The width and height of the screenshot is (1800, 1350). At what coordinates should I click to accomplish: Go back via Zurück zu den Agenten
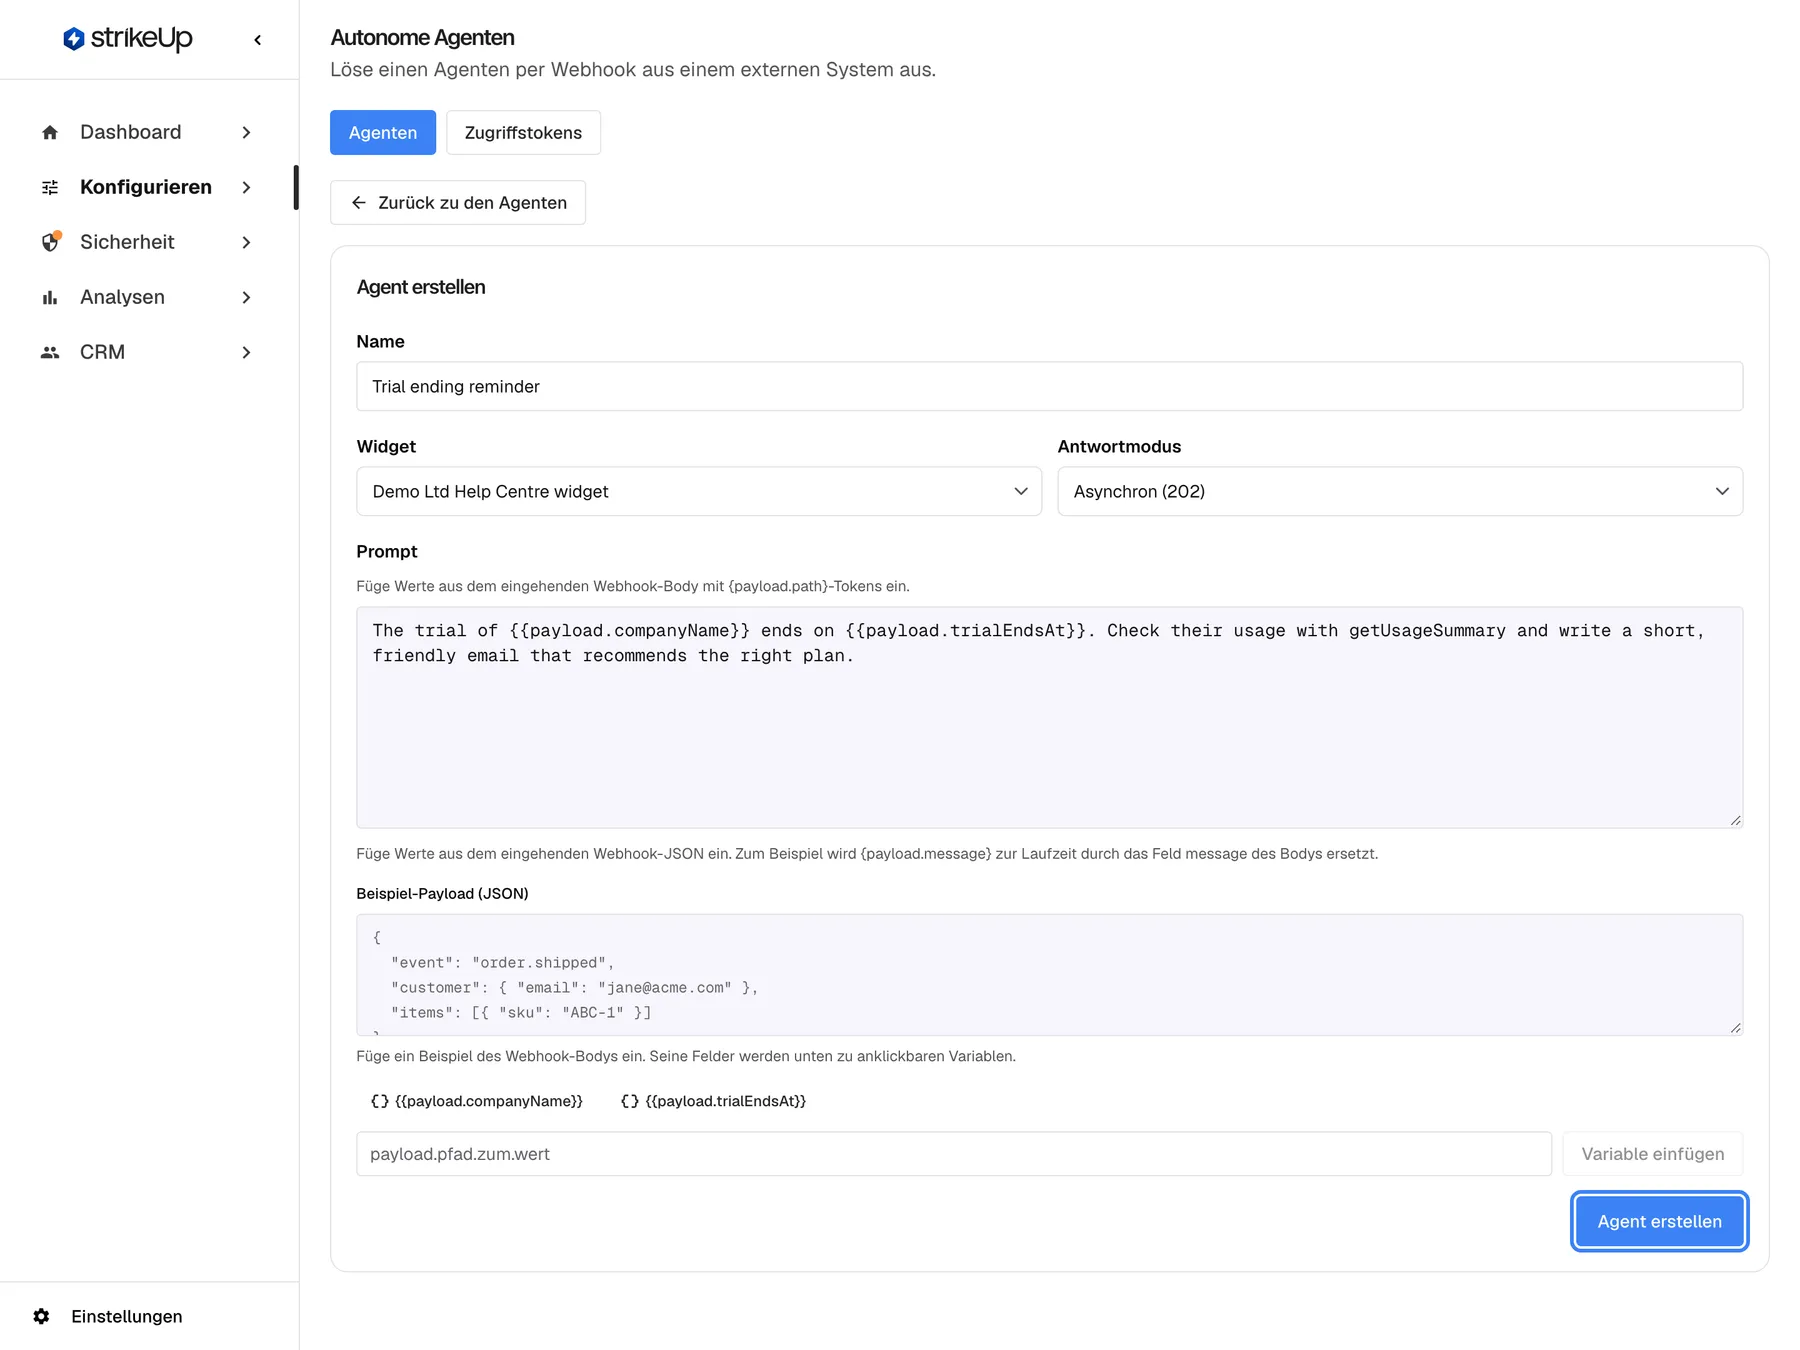click(458, 203)
